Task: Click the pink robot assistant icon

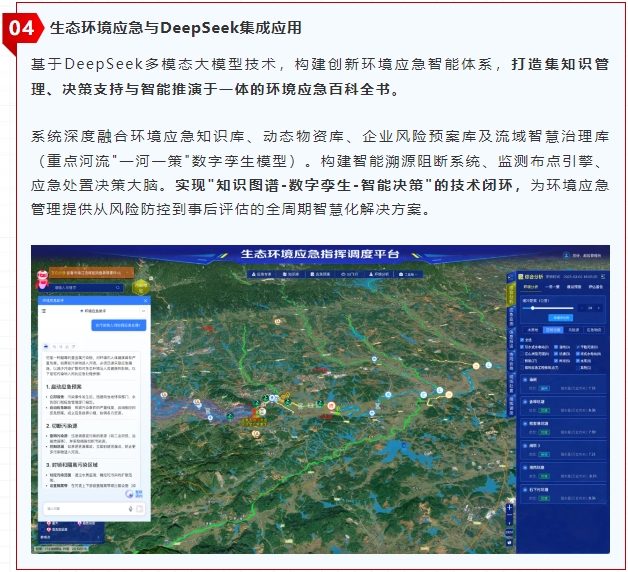Action: [42, 279]
